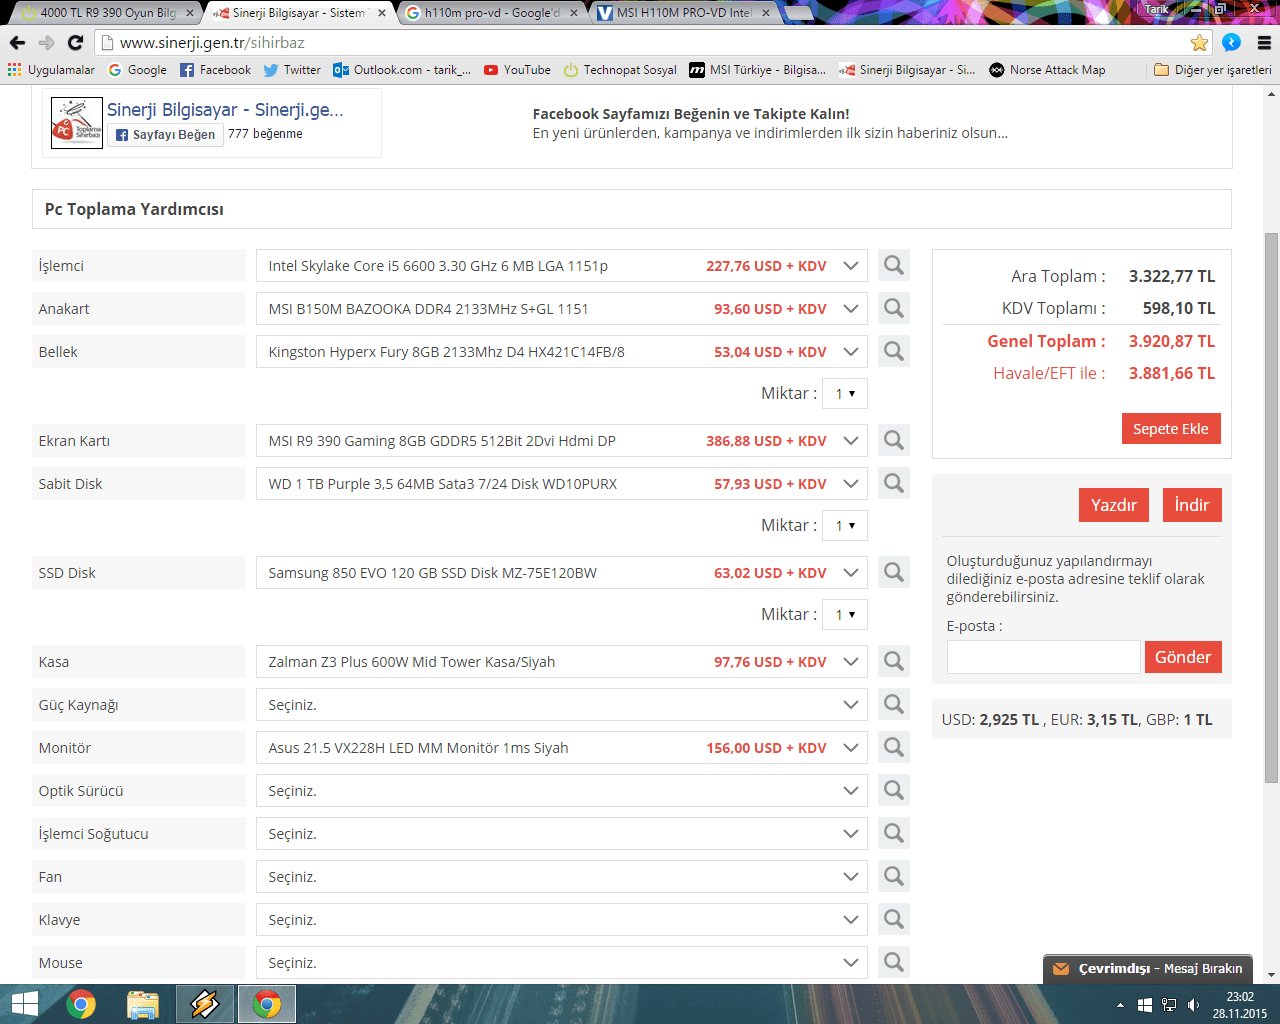Screen dimensions: 1280x1024
Task: Open the Bellek Kingston Hyperx dropdown
Action: coord(562,351)
